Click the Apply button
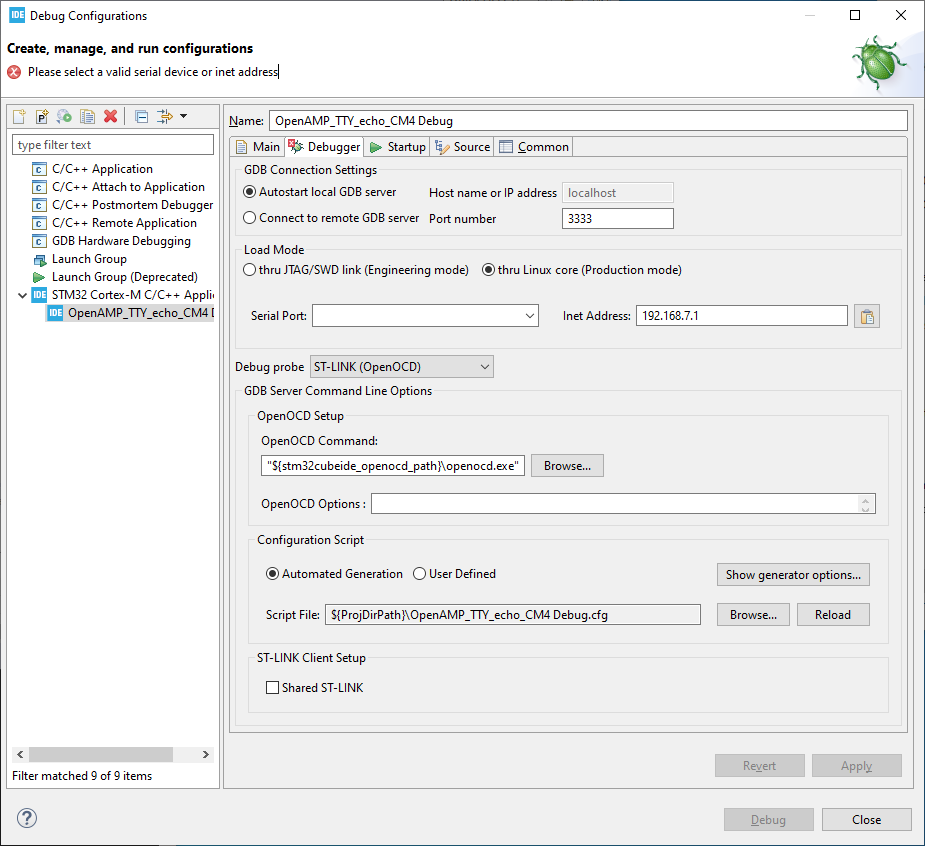925x846 pixels. pos(857,766)
